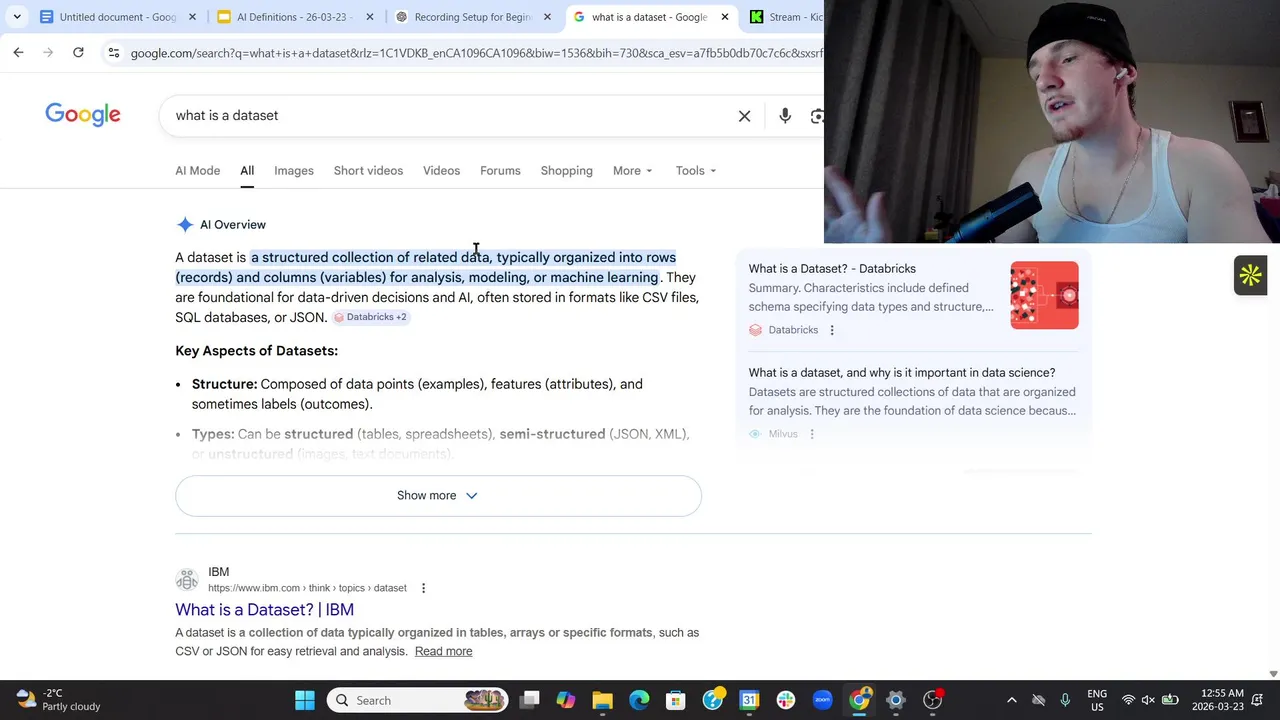1280x720 pixels.
Task: Clear the search box with X
Action: 744,116
